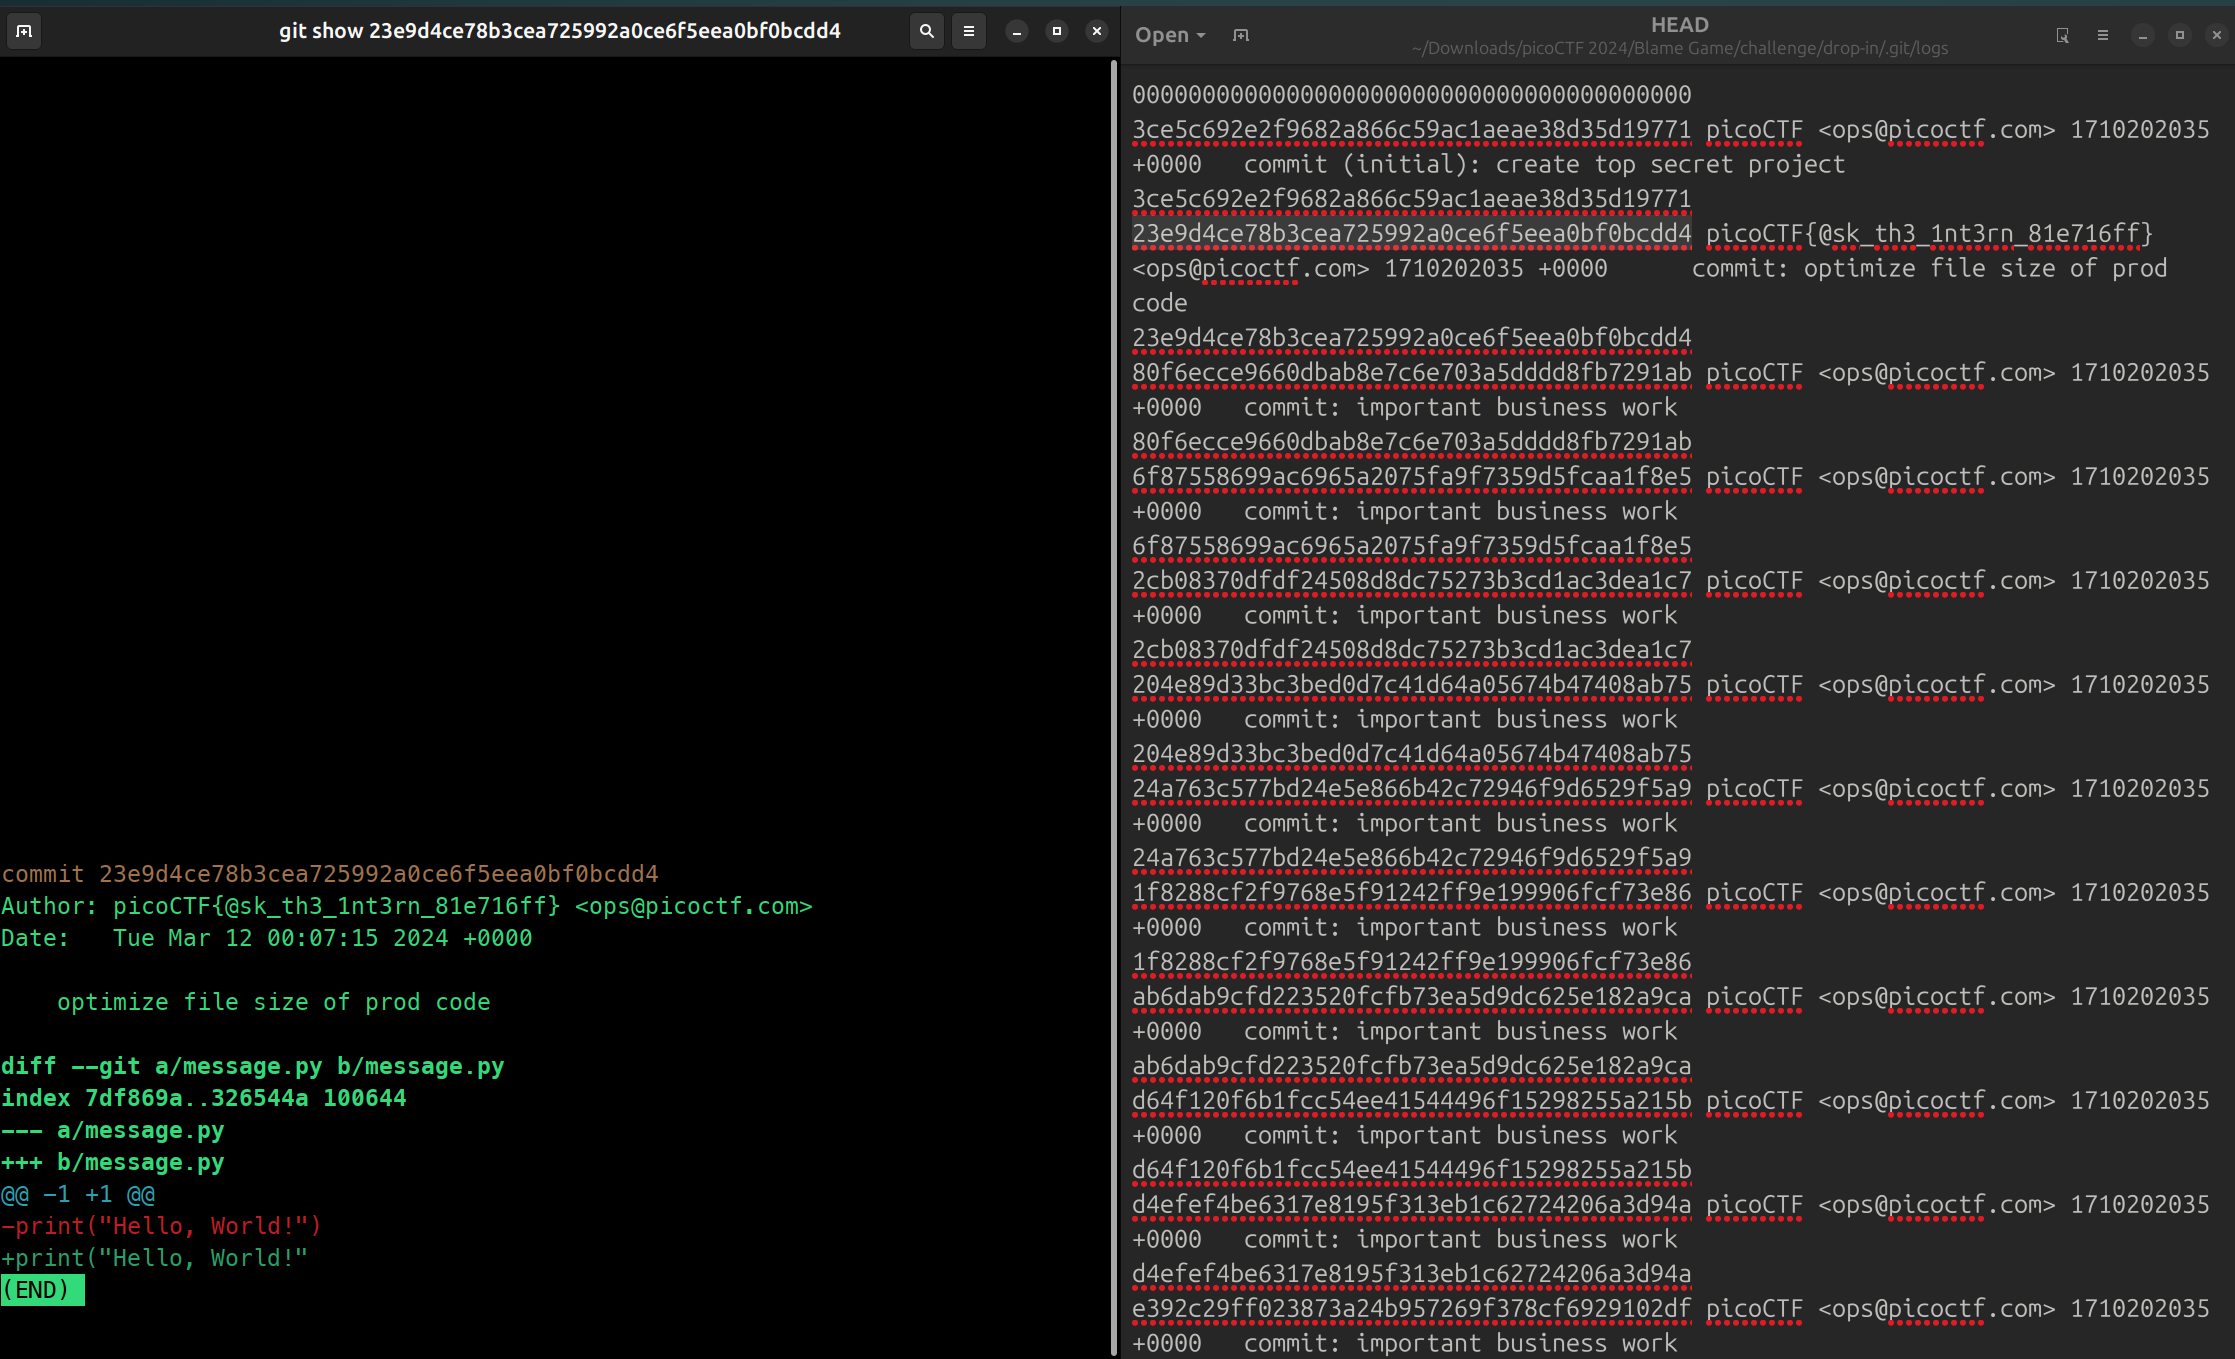Click the terminal search icon
This screenshot has height=1359, width=2235.
[927, 31]
